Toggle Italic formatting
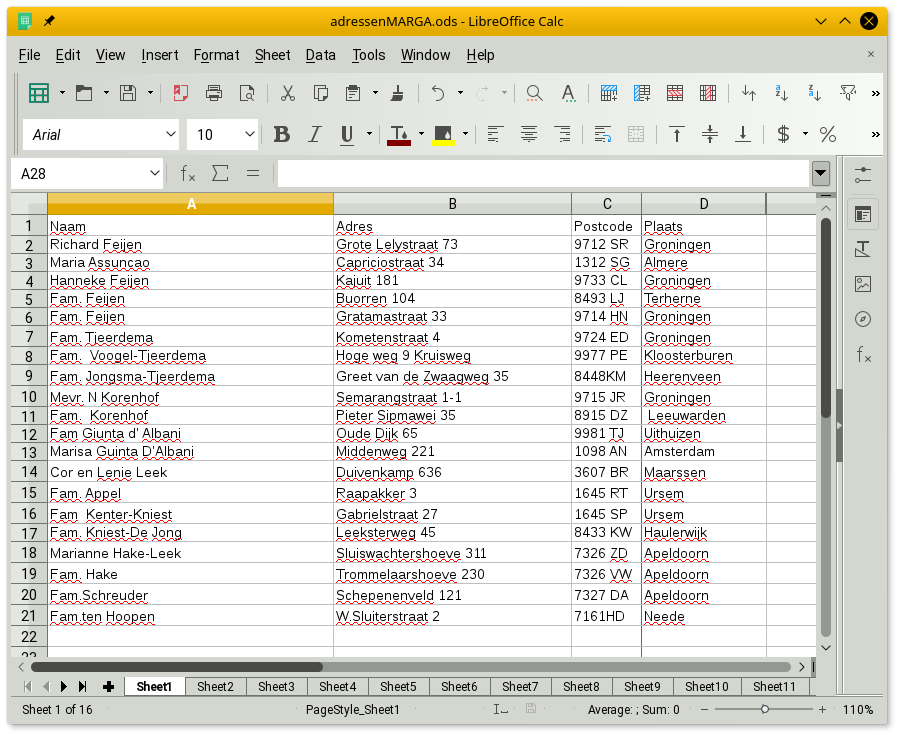The width and height of the screenshot is (900, 737). tap(314, 134)
